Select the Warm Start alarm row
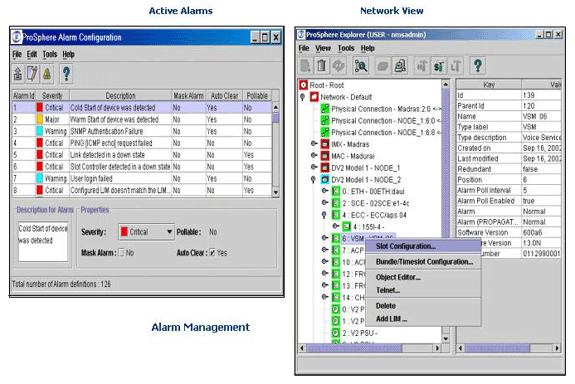The image size is (575, 384). pyautogui.click(x=142, y=120)
